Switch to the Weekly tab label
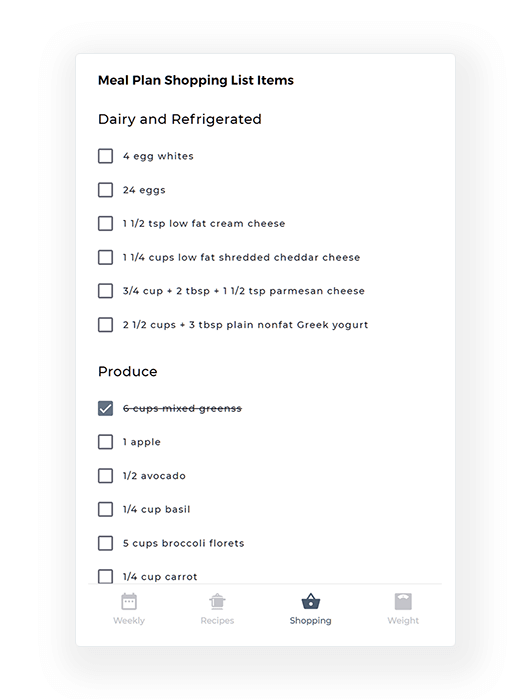 (x=129, y=621)
